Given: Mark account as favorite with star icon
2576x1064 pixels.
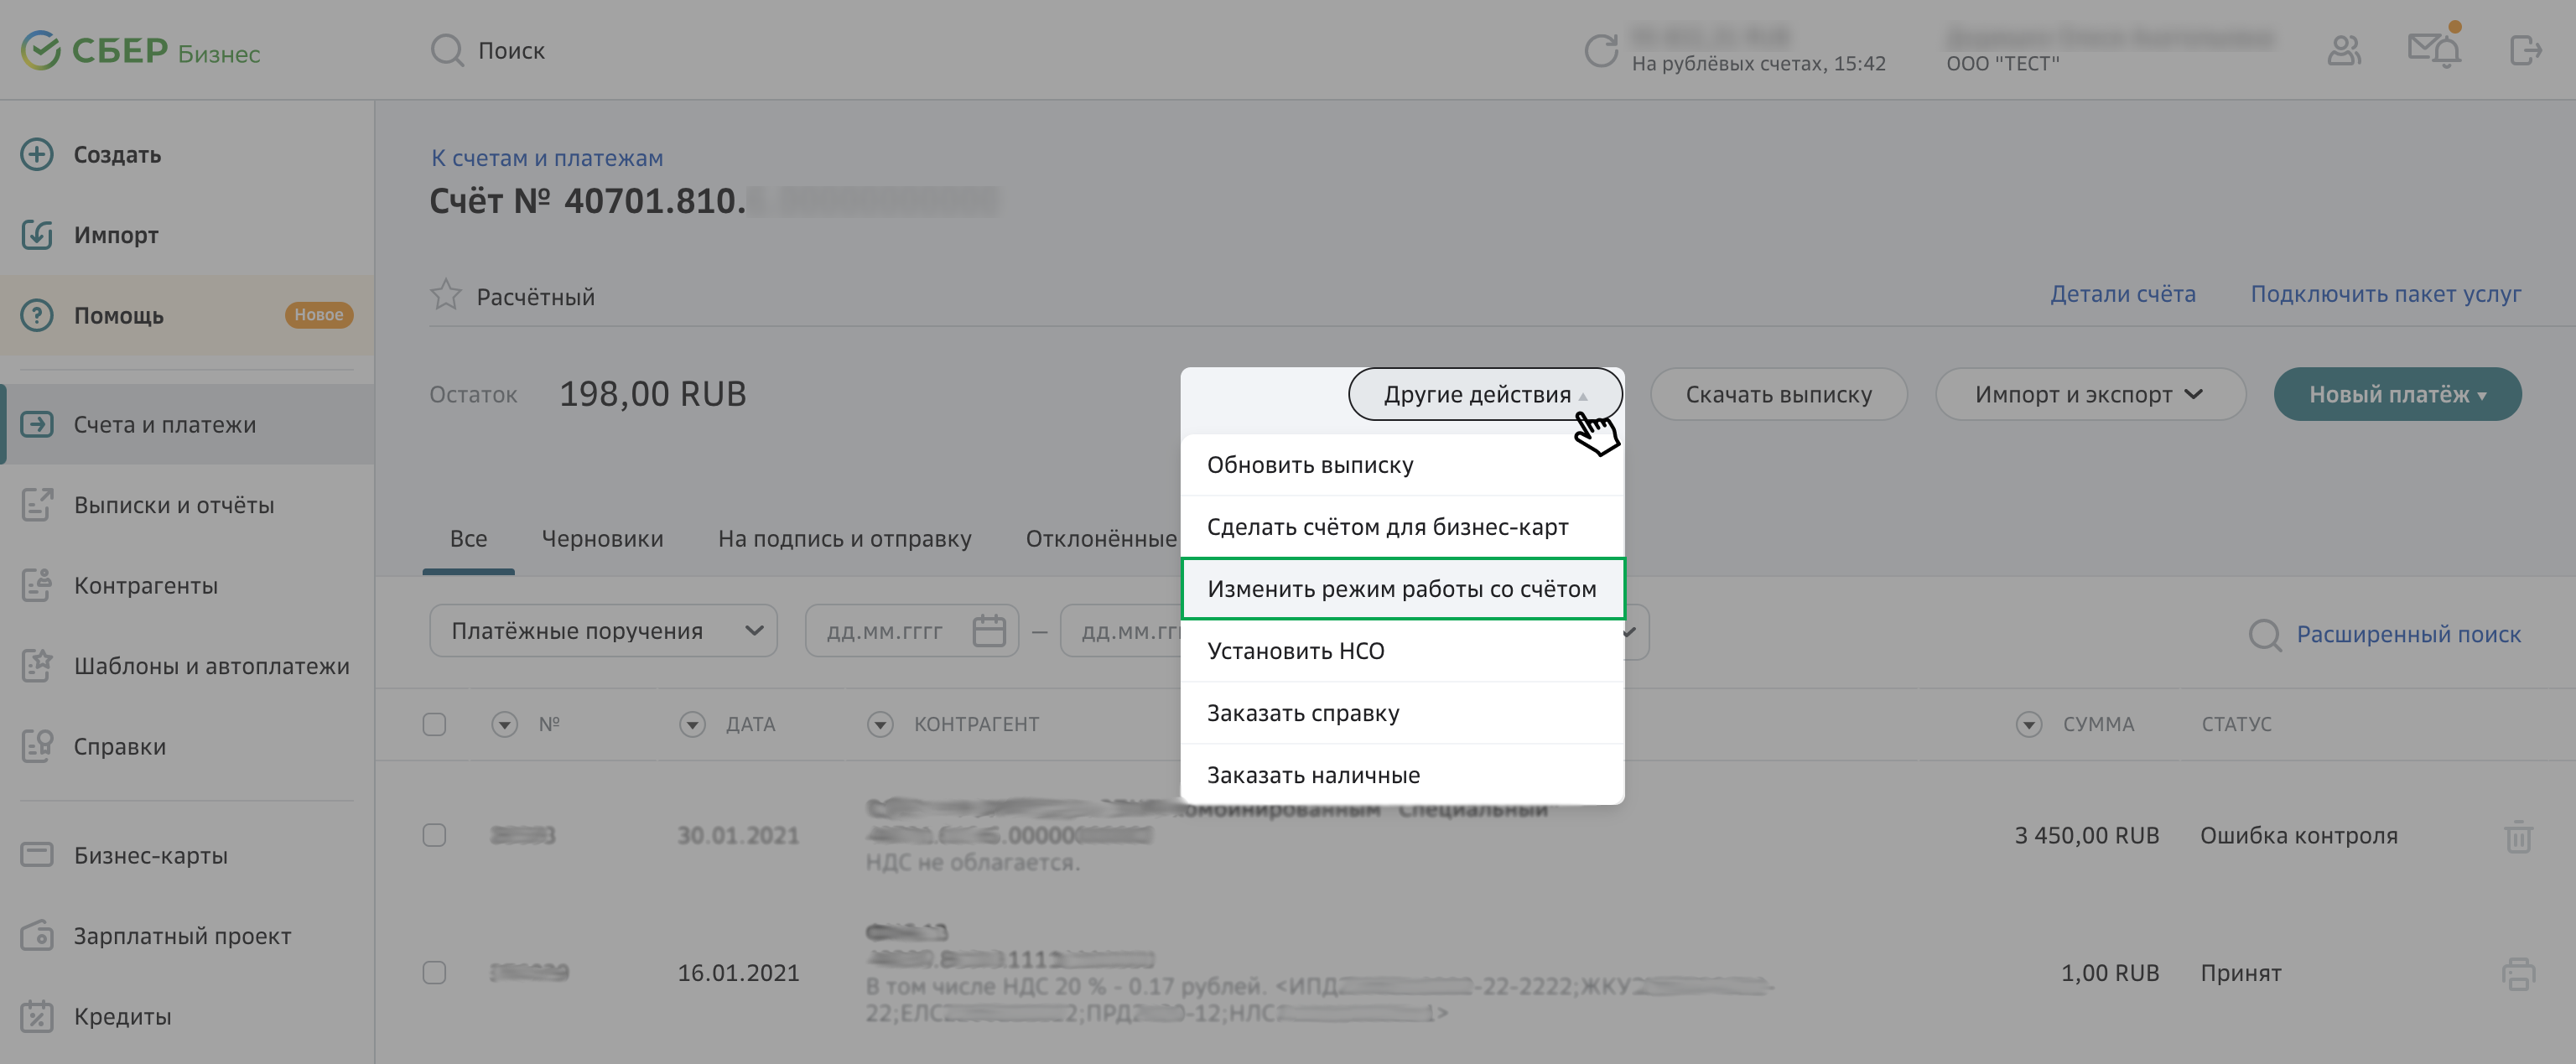Looking at the screenshot, I should click(446, 295).
